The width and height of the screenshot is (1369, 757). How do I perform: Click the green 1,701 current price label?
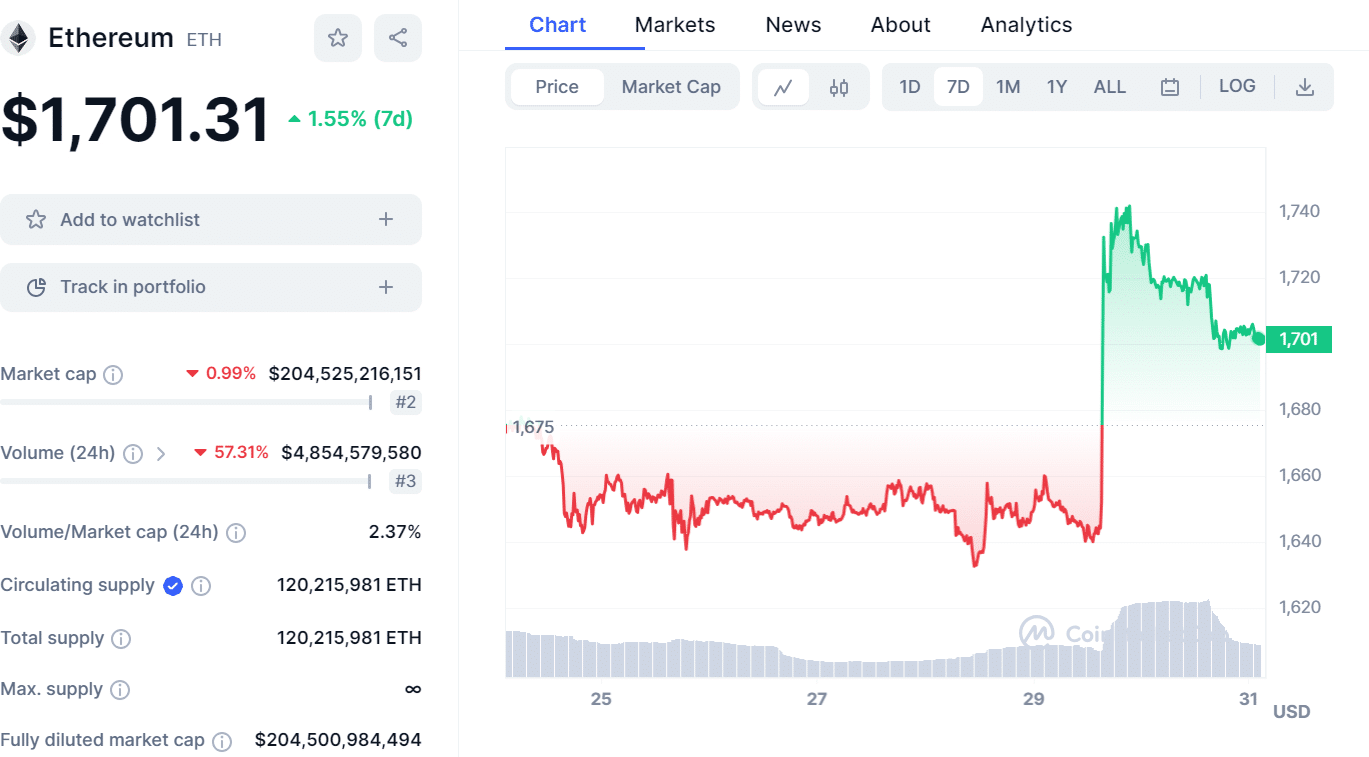[x=1299, y=339]
